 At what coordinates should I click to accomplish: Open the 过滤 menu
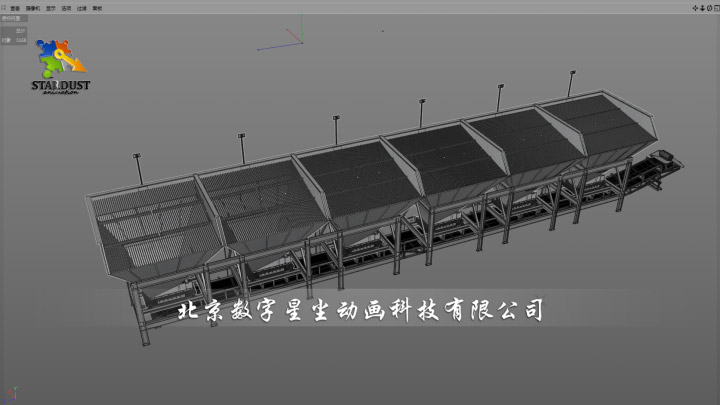[x=82, y=7]
